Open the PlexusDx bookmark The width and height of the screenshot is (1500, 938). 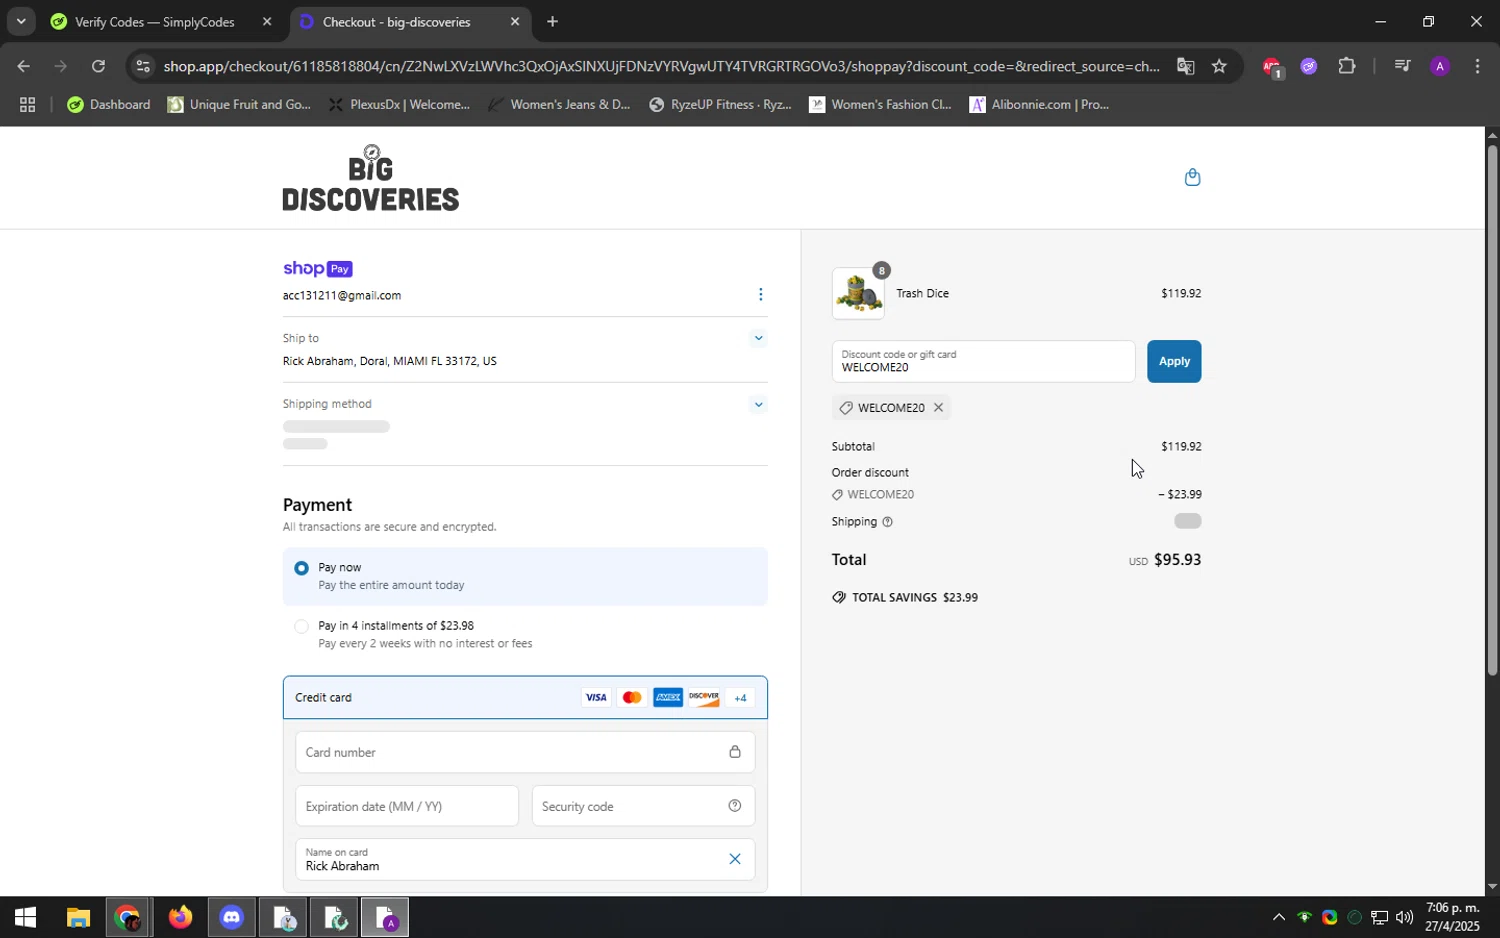[x=400, y=105]
